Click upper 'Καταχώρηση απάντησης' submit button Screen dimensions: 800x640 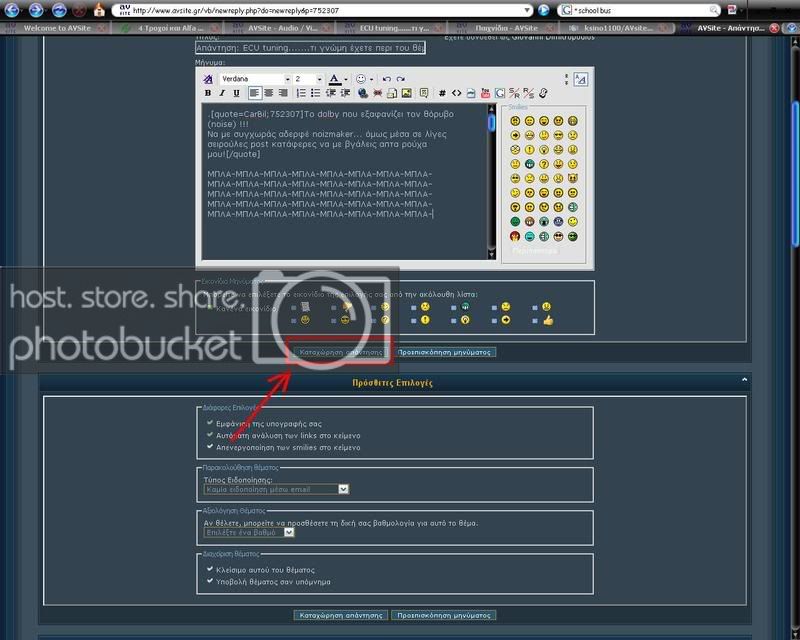341,352
